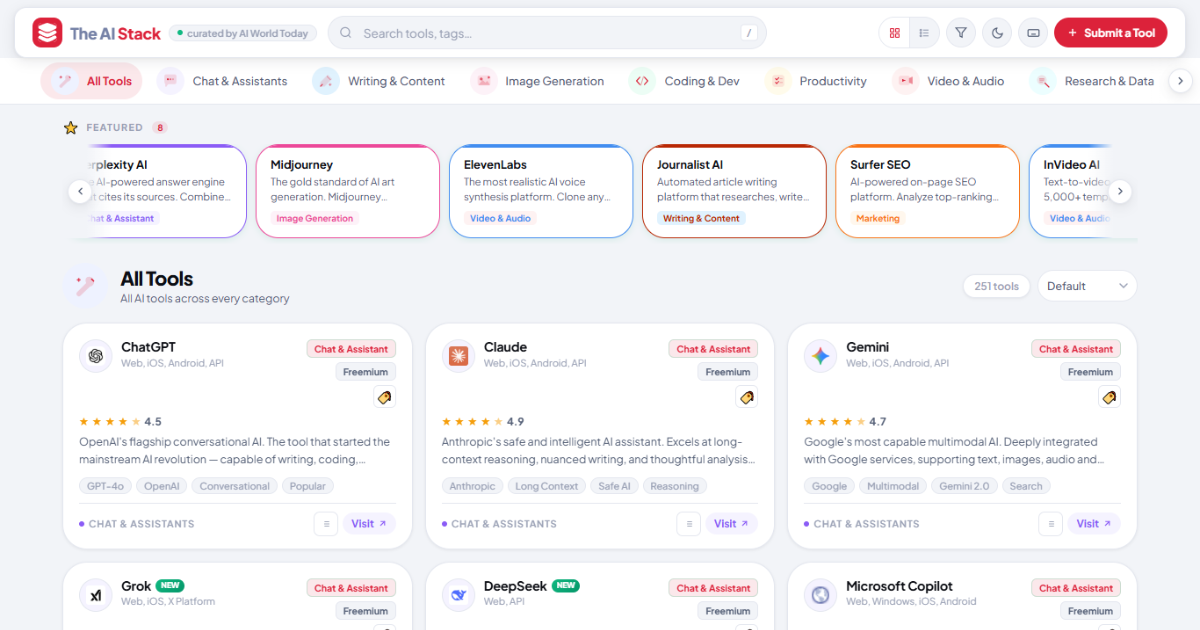Open the Default sort dropdown

click(x=1087, y=286)
